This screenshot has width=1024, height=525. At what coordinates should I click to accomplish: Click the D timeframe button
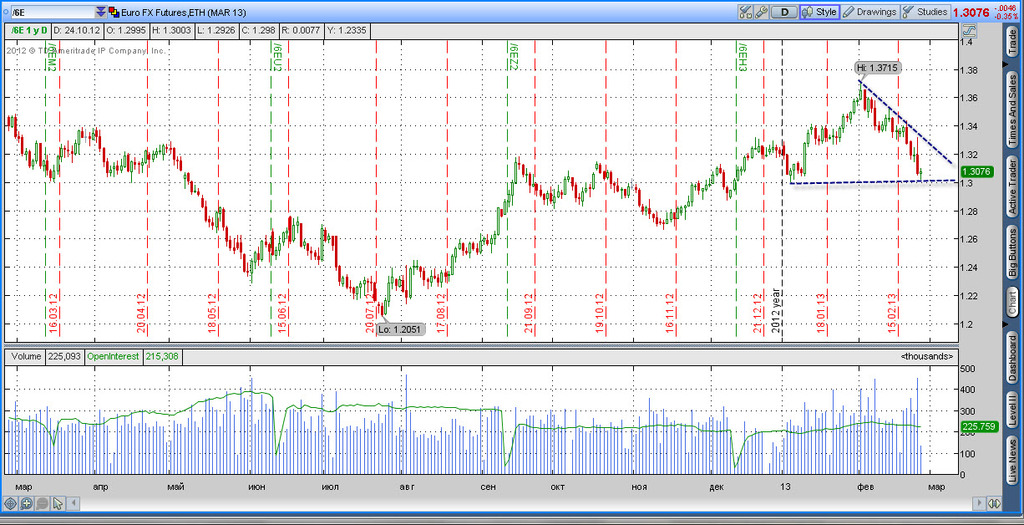784,12
